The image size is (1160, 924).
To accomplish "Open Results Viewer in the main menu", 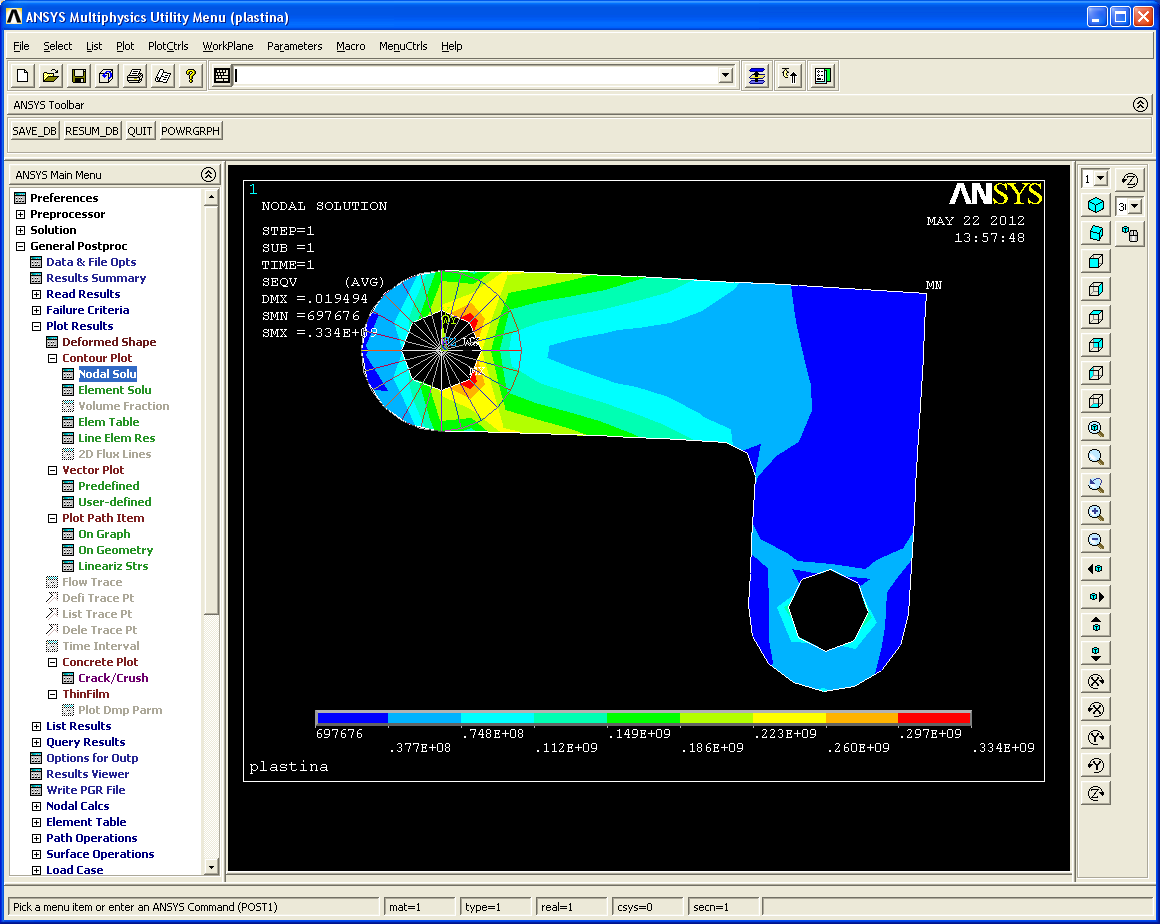I will [x=87, y=774].
